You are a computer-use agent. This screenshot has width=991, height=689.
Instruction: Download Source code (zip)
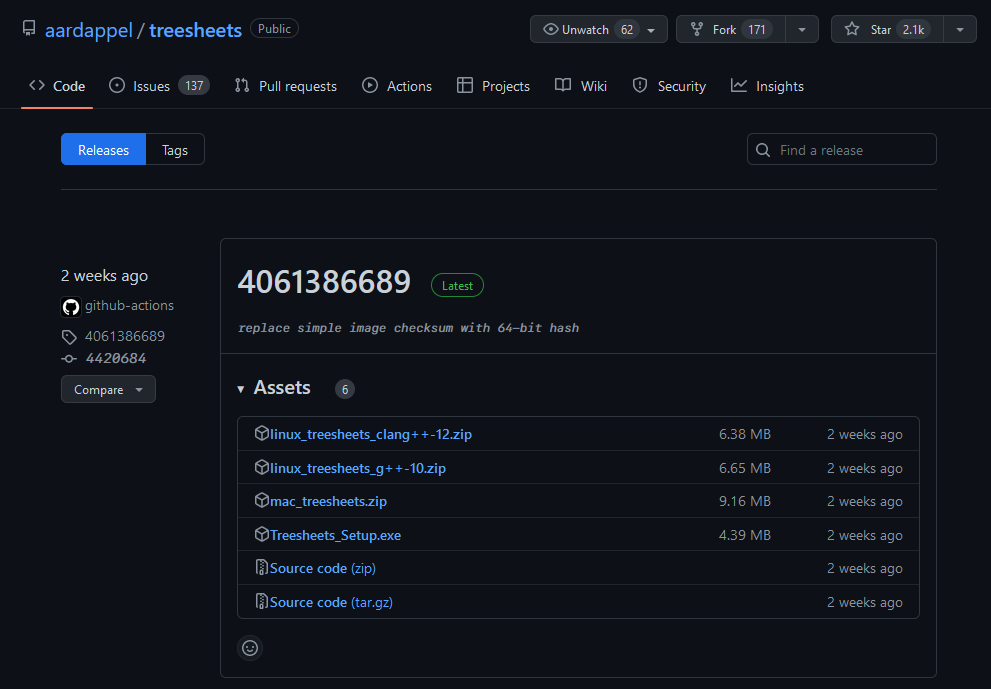[x=322, y=568]
